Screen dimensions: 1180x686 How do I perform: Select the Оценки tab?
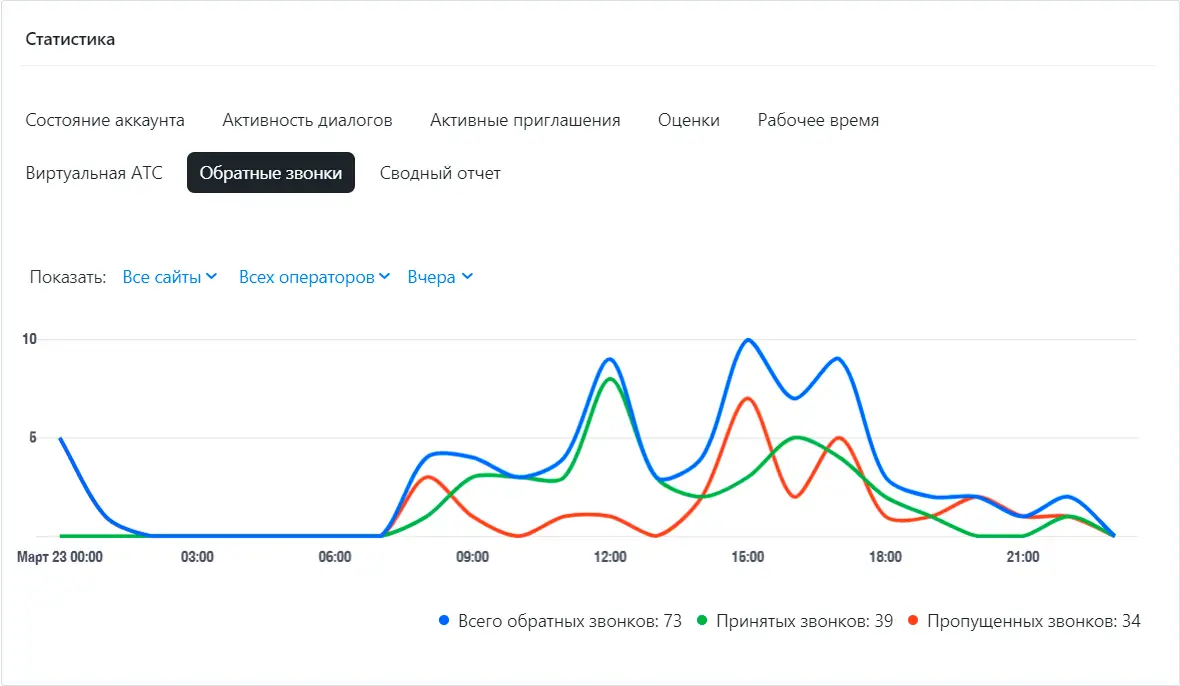pos(688,120)
